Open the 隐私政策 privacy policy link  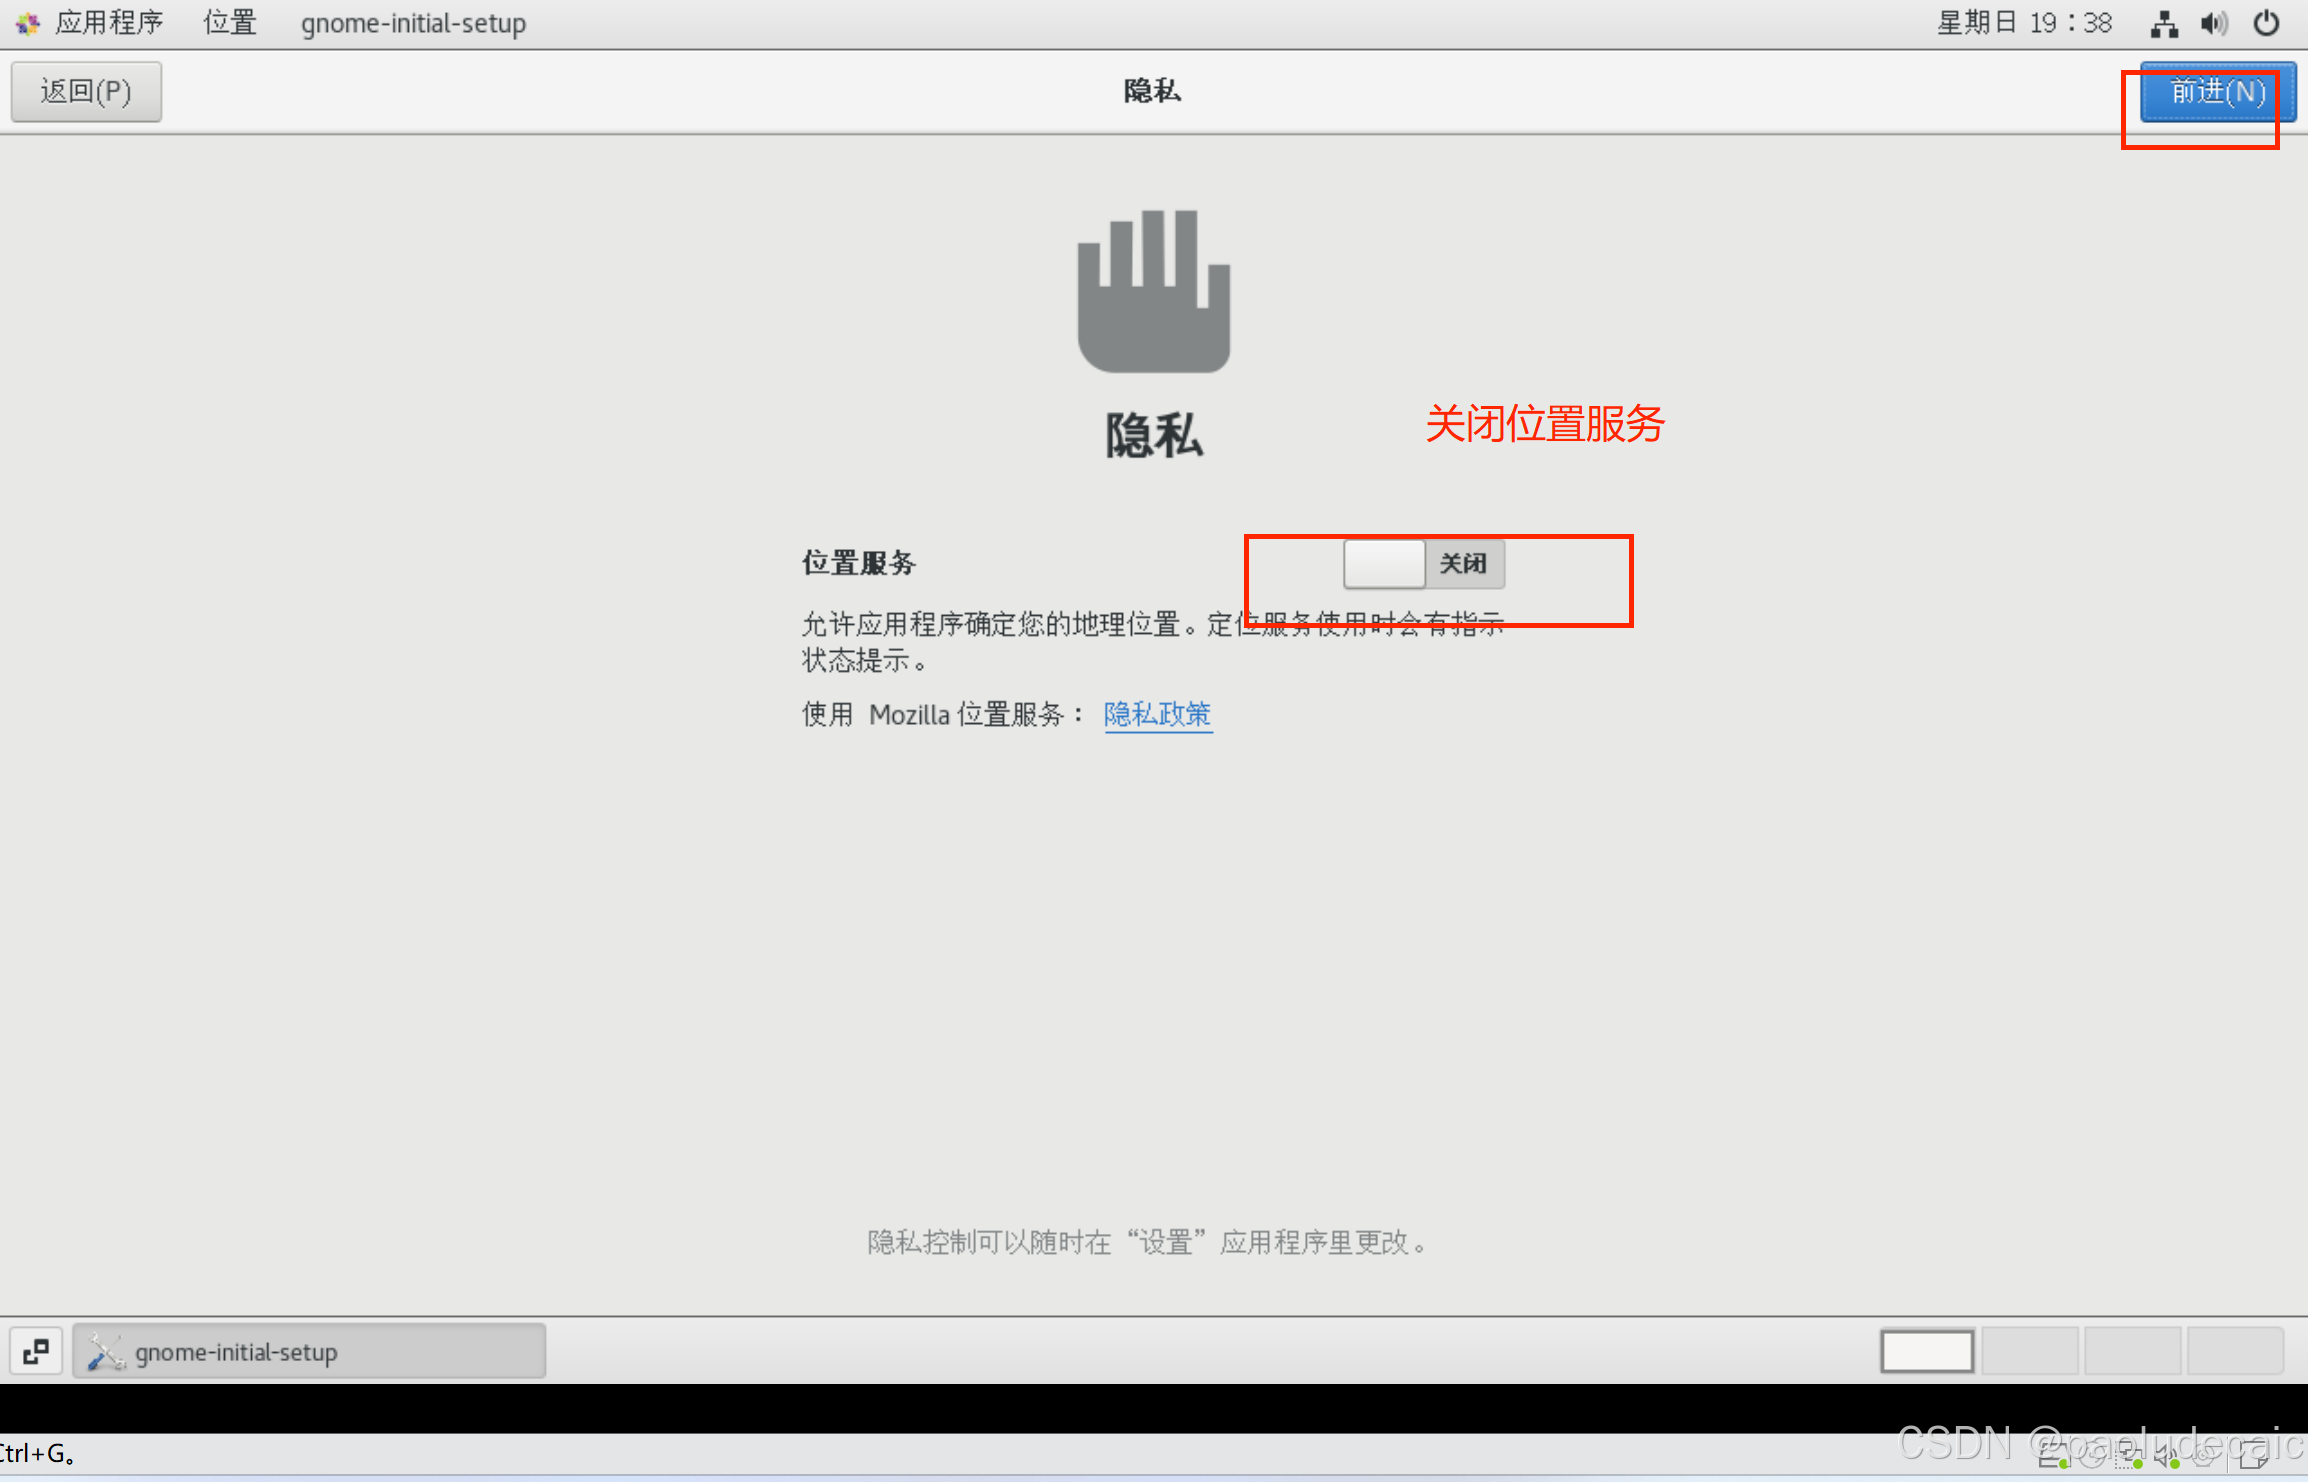click(1157, 714)
